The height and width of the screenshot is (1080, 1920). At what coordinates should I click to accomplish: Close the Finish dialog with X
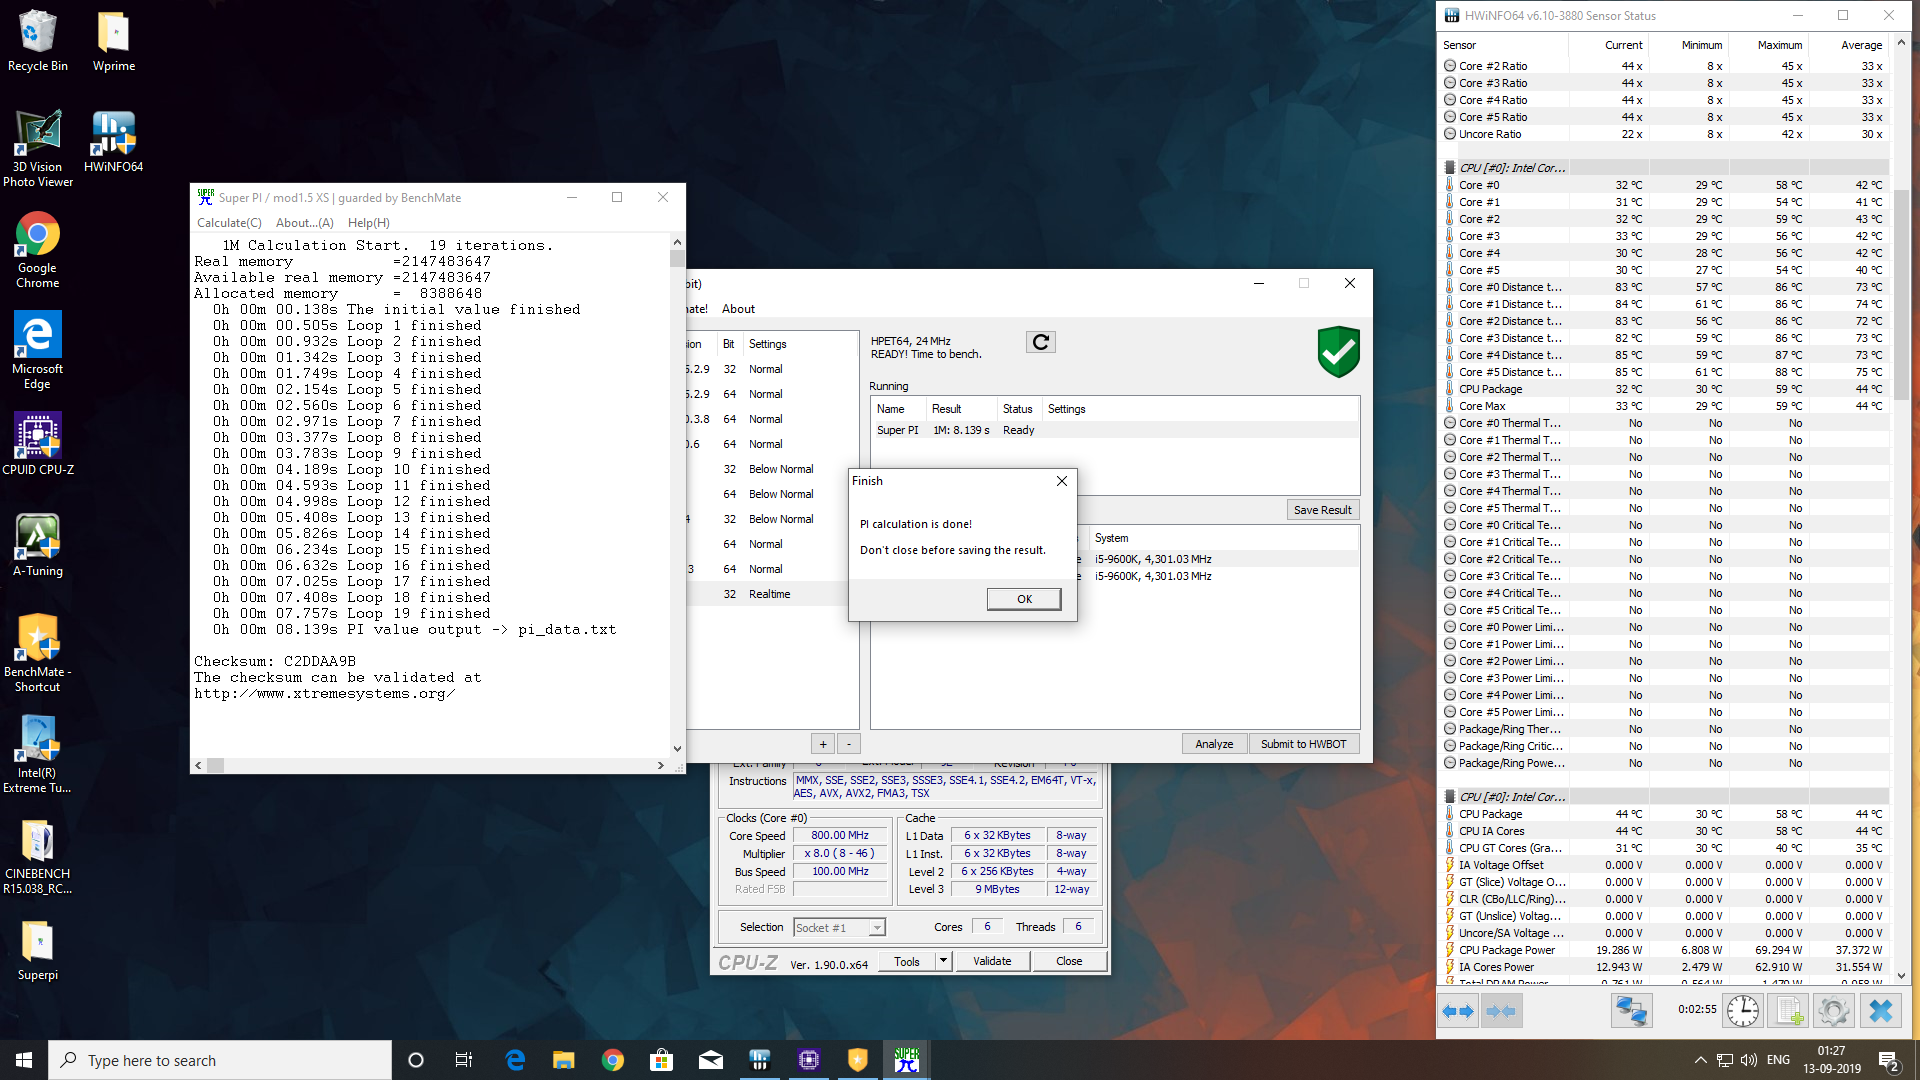click(1062, 481)
